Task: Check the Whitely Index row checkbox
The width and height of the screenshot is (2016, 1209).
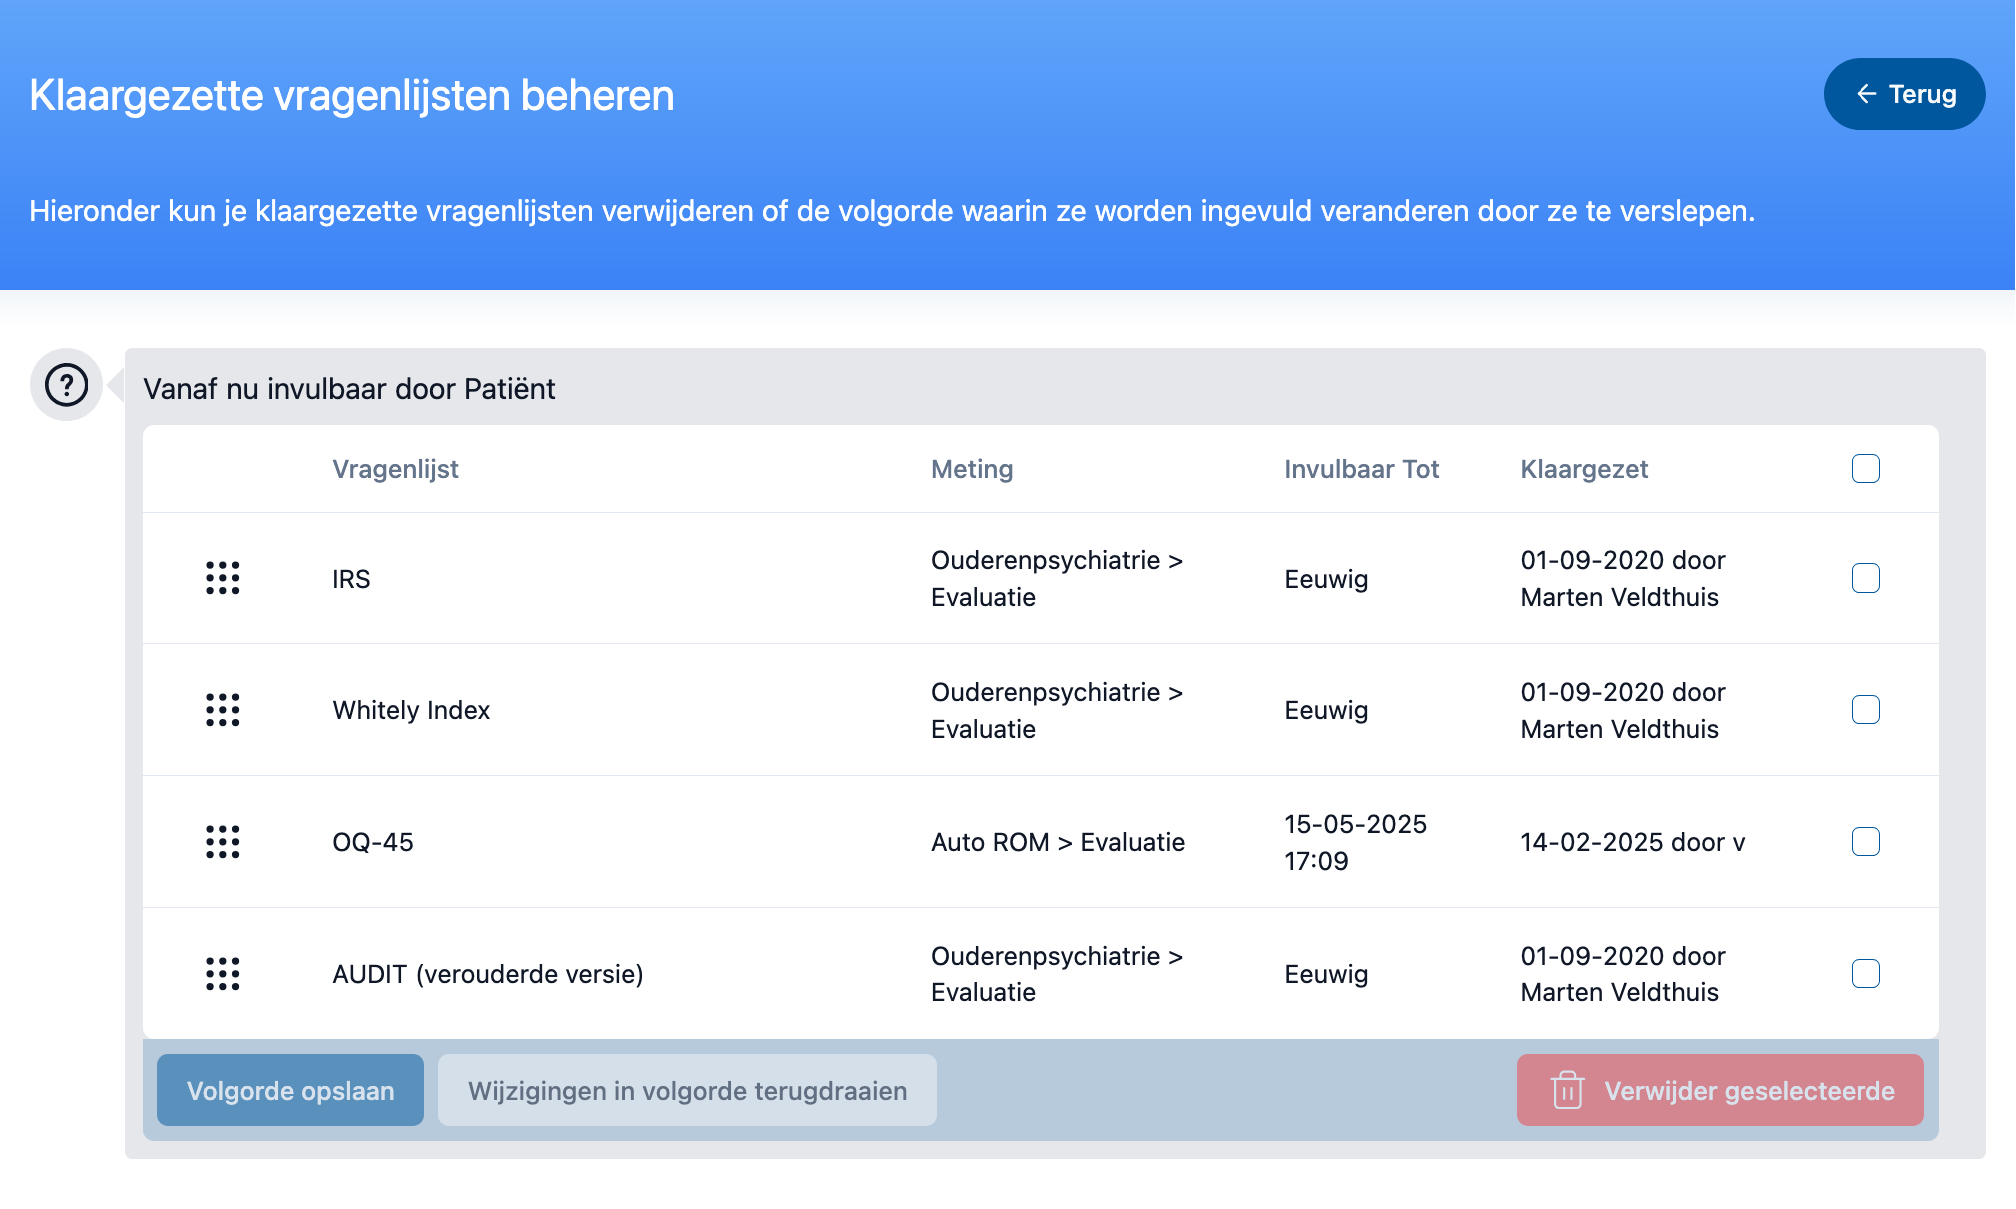Action: pos(1865,710)
